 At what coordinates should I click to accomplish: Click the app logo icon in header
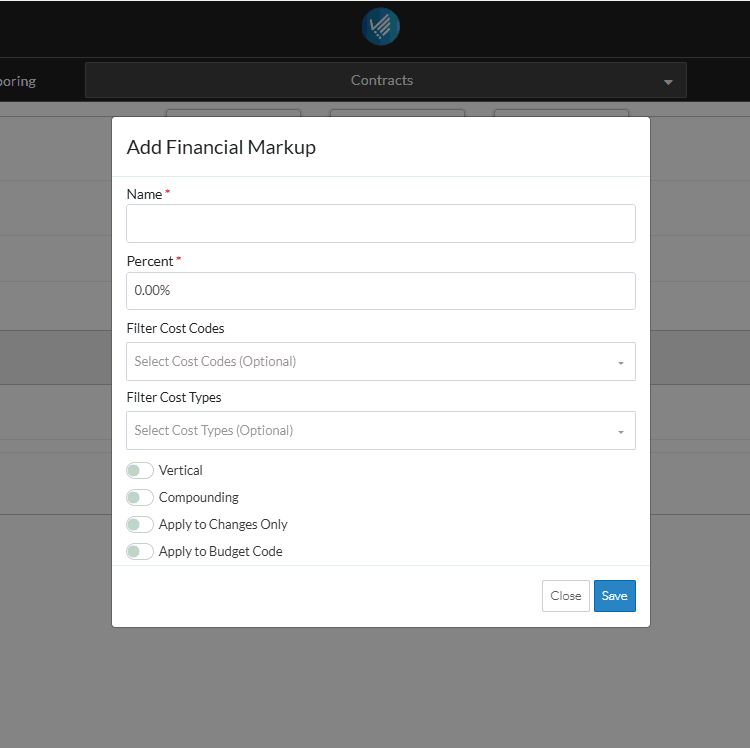click(381, 27)
